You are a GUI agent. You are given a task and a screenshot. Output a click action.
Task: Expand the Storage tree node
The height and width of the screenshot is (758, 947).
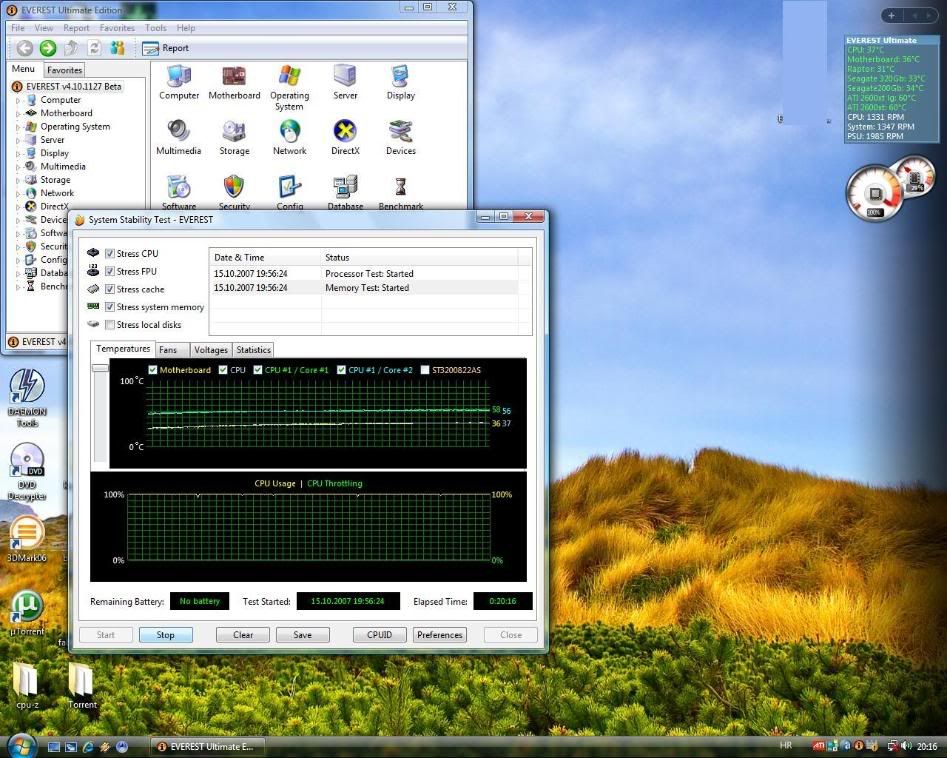tap(18, 180)
